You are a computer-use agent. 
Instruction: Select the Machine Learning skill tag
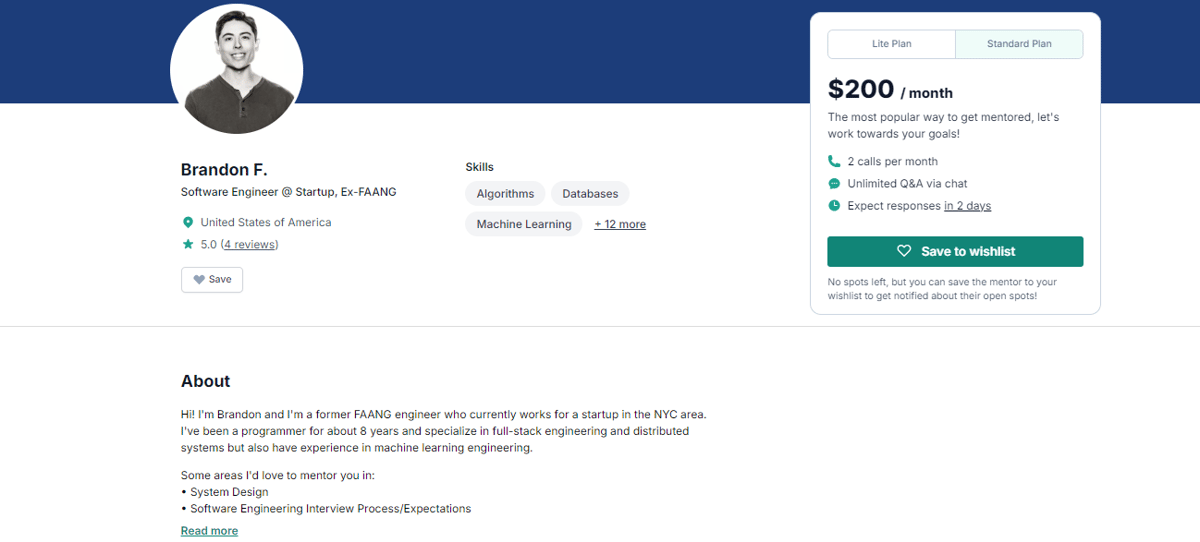pos(524,224)
